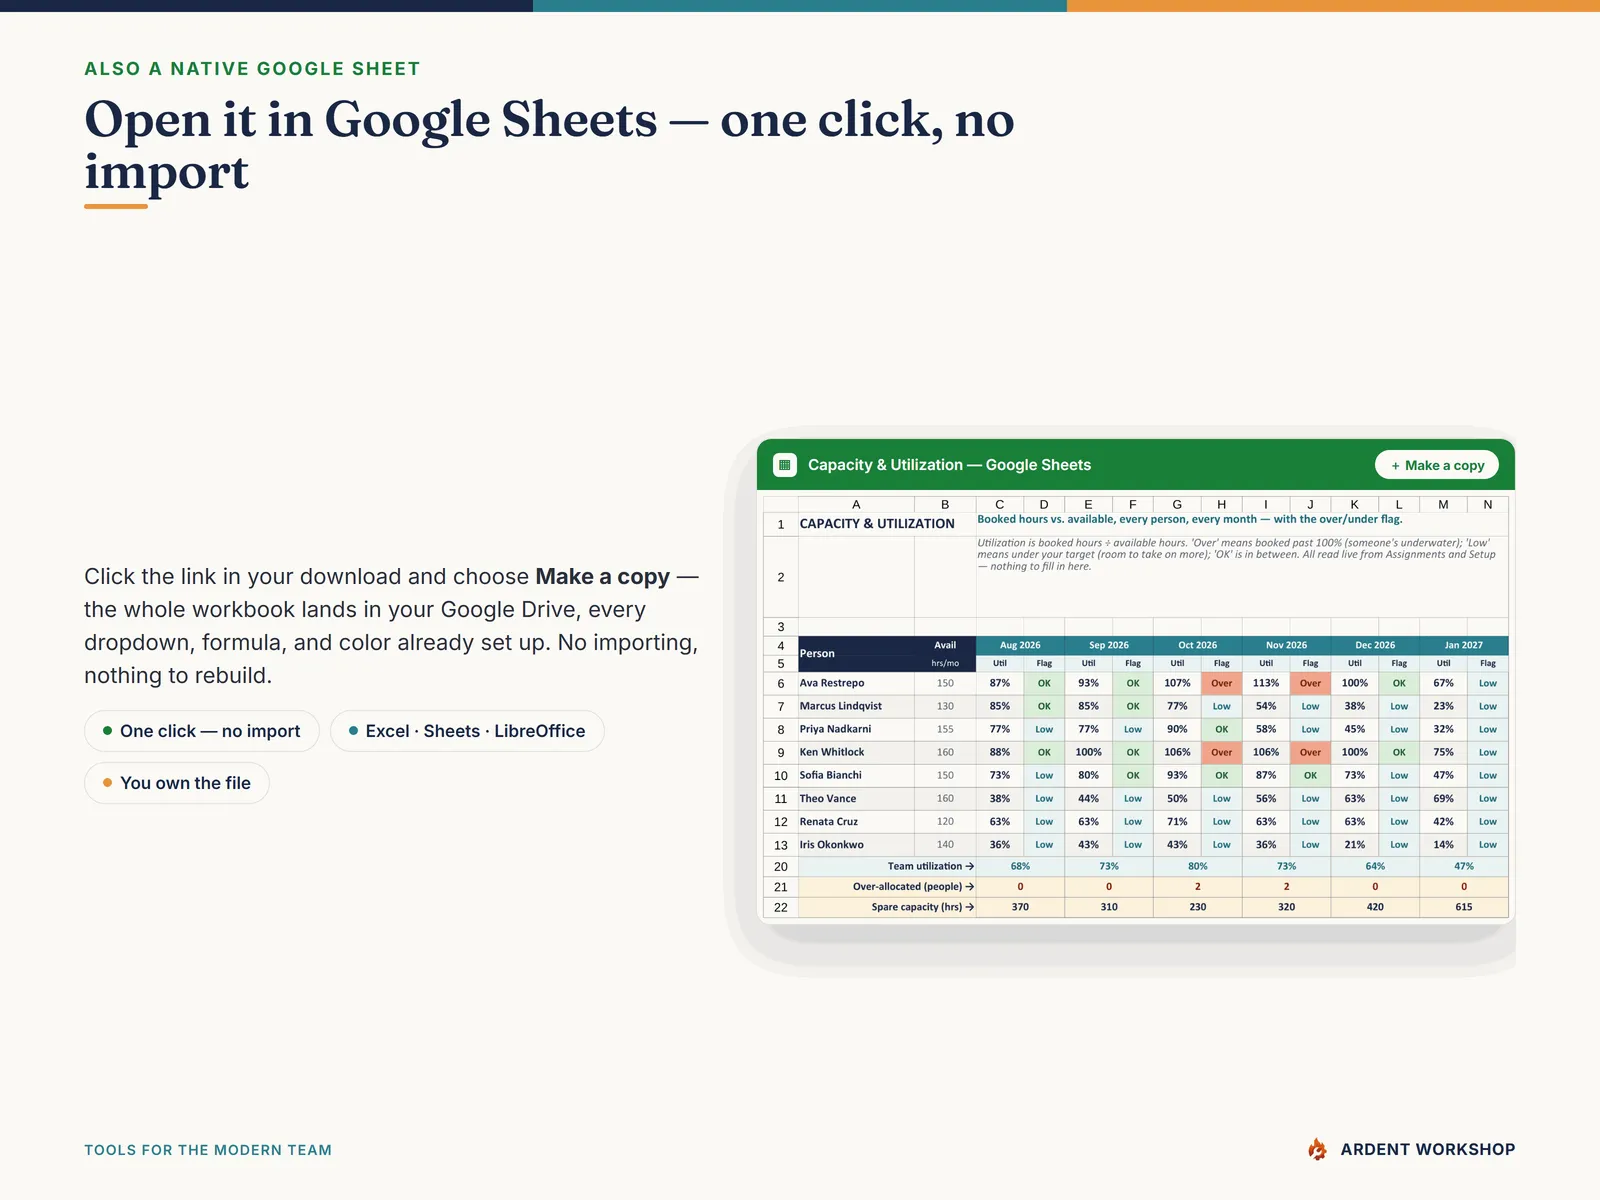Image resolution: width=1600 pixels, height=1200 pixels.
Task: Click the Nov 2026 month header
Action: 1286,645
